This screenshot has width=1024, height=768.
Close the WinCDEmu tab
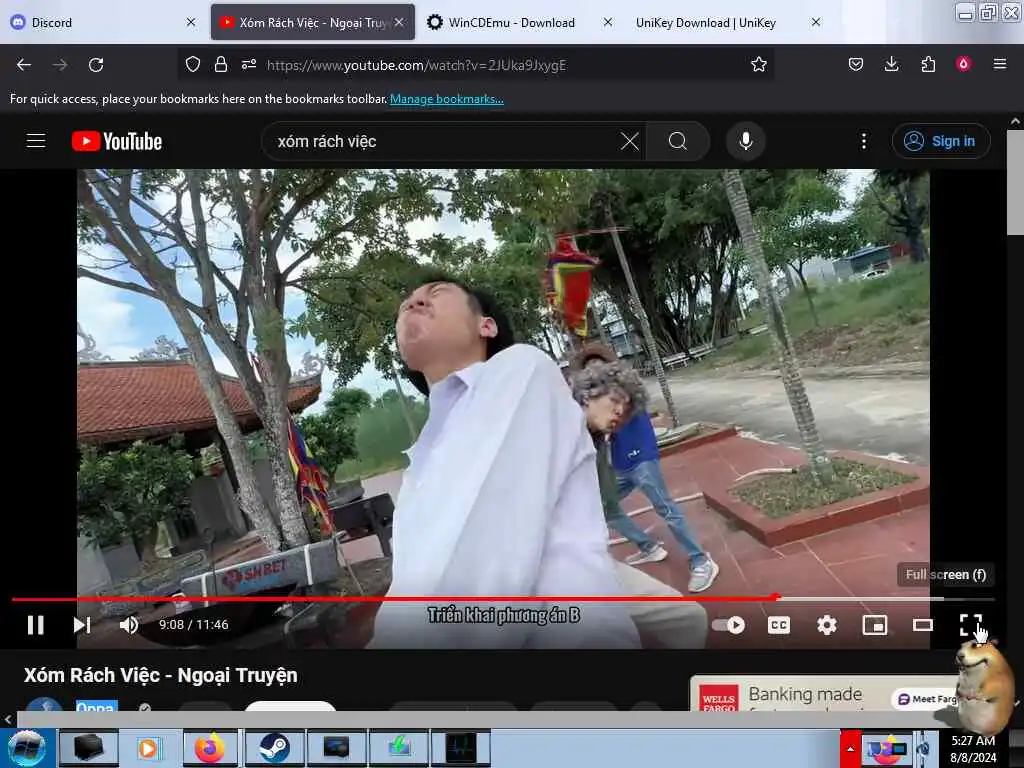pos(607,22)
